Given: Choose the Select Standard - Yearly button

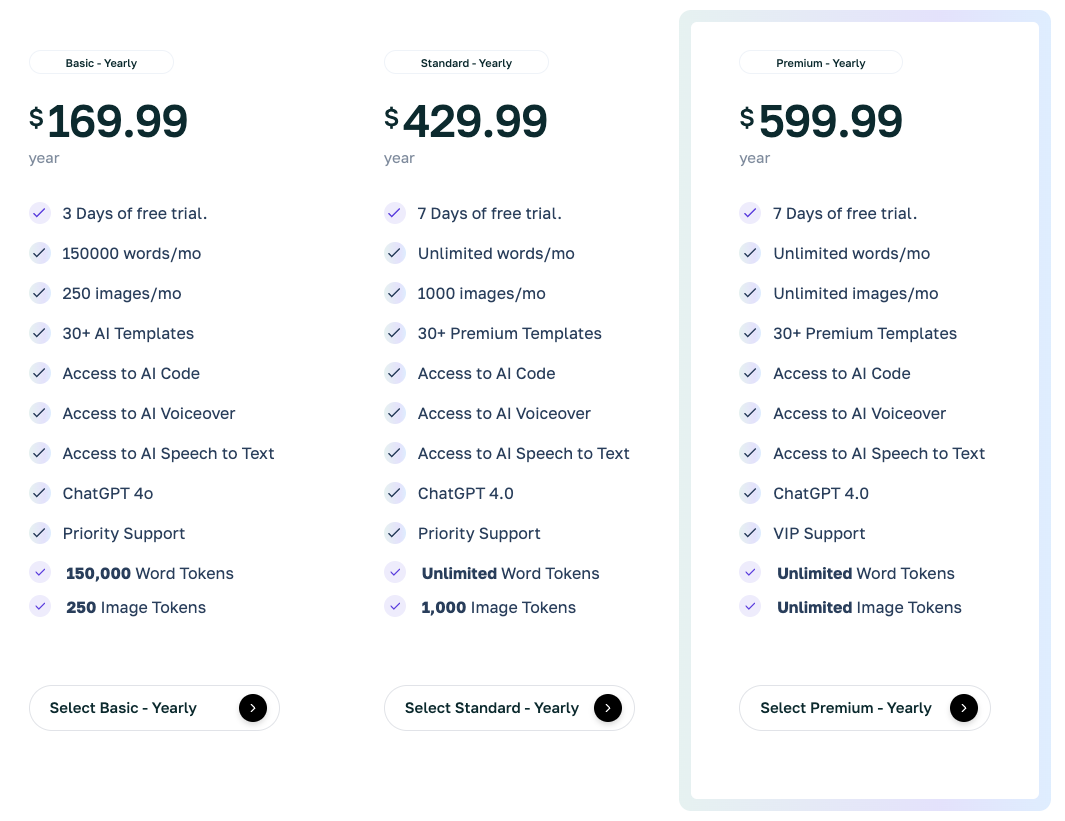Looking at the screenshot, I should pyautogui.click(x=492, y=708).
